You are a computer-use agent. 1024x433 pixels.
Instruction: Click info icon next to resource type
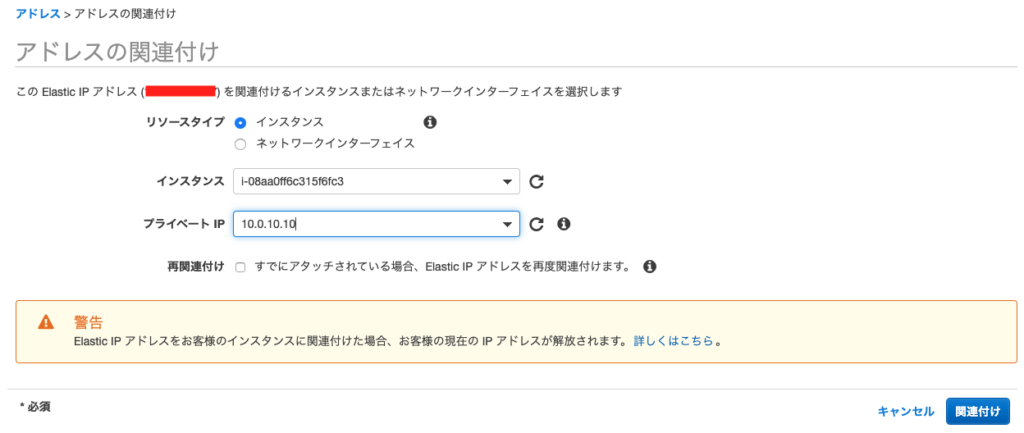(x=430, y=122)
